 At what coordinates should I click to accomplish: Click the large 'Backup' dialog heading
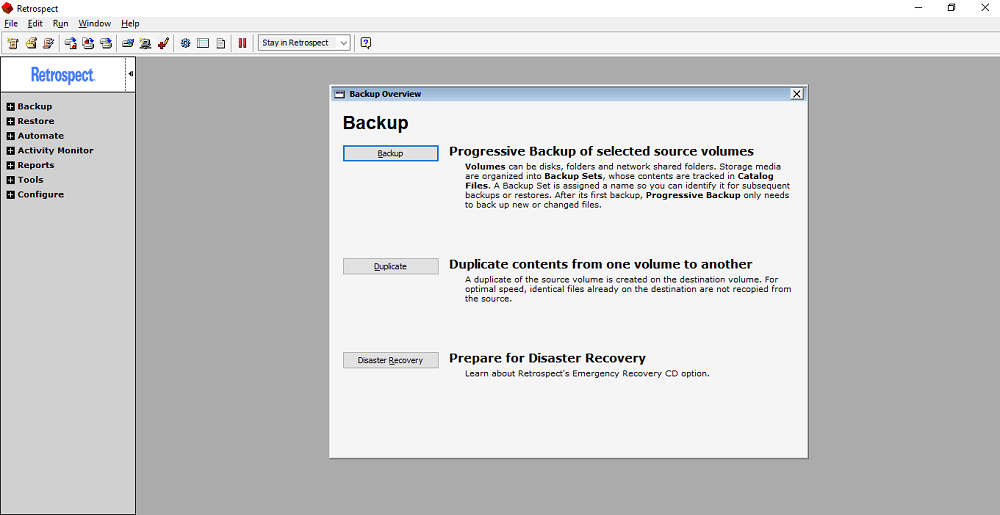click(x=376, y=123)
